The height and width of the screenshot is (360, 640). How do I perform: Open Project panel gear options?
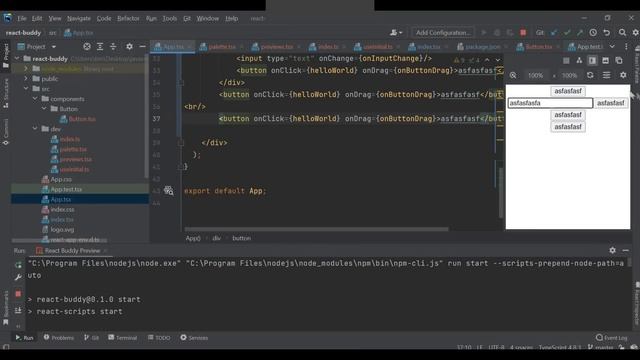pyautogui.click(x=129, y=47)
